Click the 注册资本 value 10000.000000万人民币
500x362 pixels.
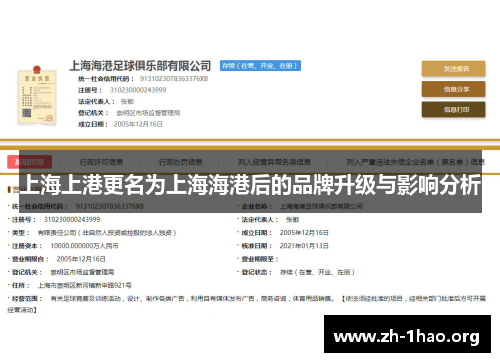[84, 246]
